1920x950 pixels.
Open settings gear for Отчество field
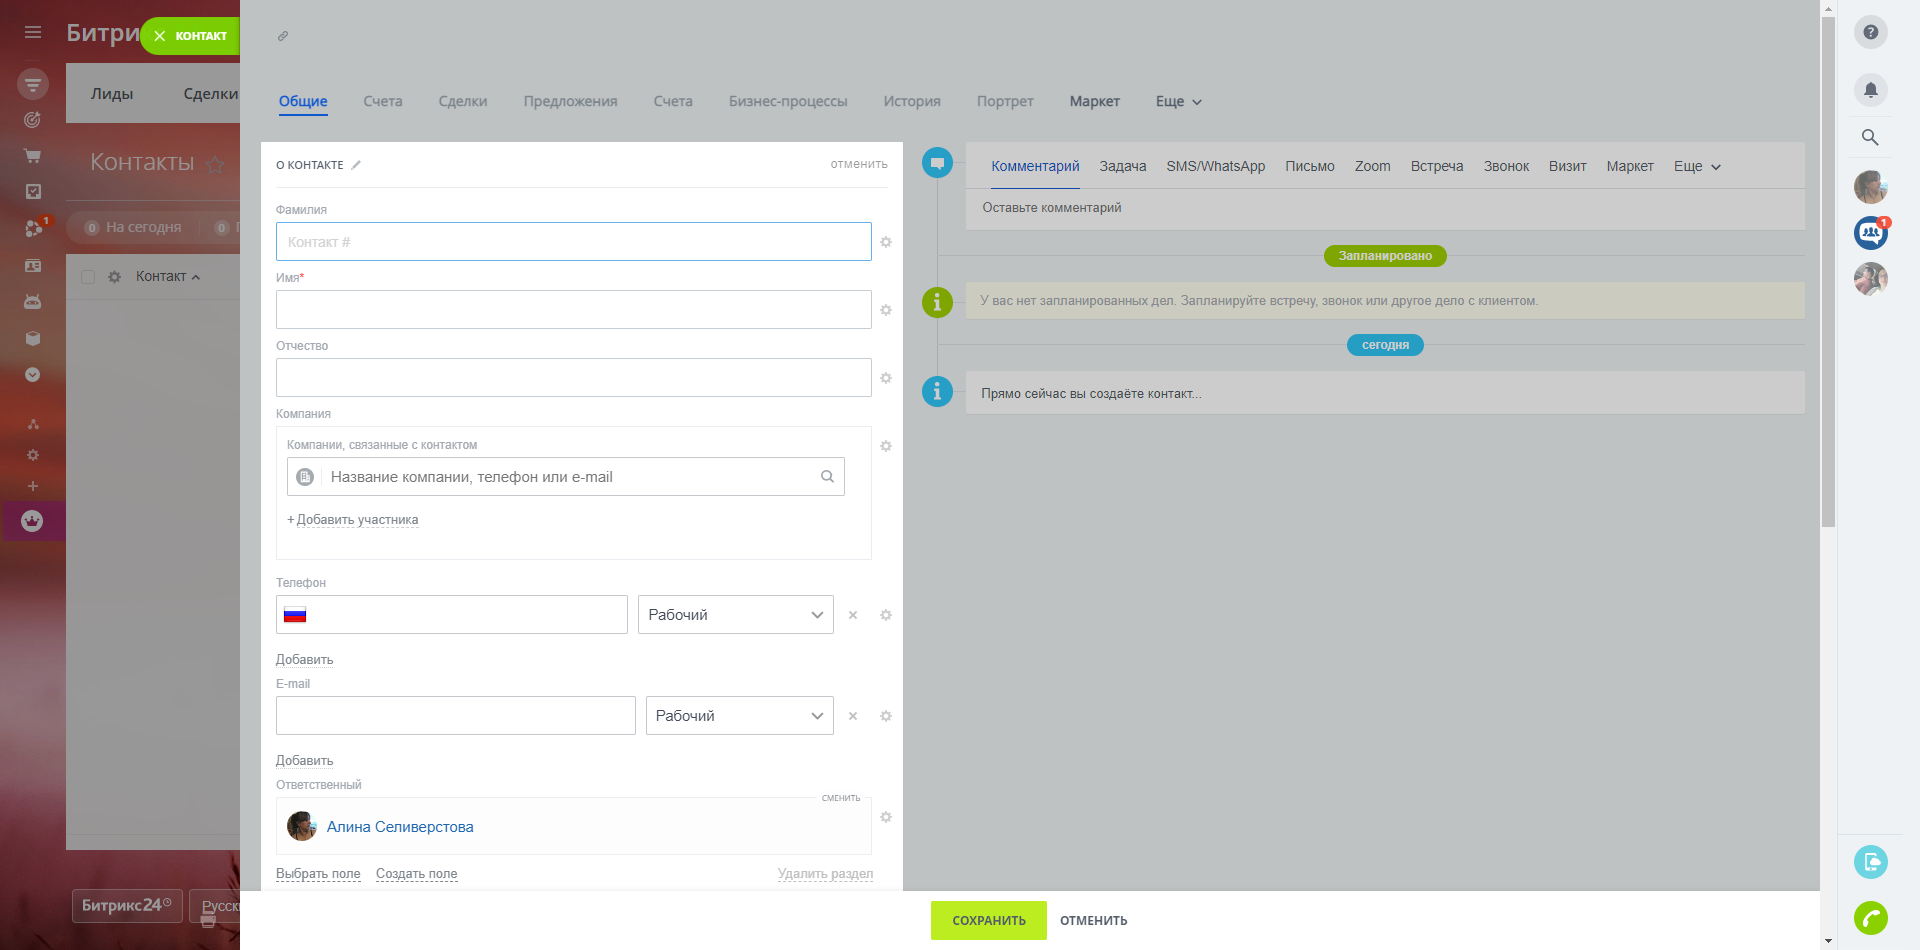click(x=886, y=378)
